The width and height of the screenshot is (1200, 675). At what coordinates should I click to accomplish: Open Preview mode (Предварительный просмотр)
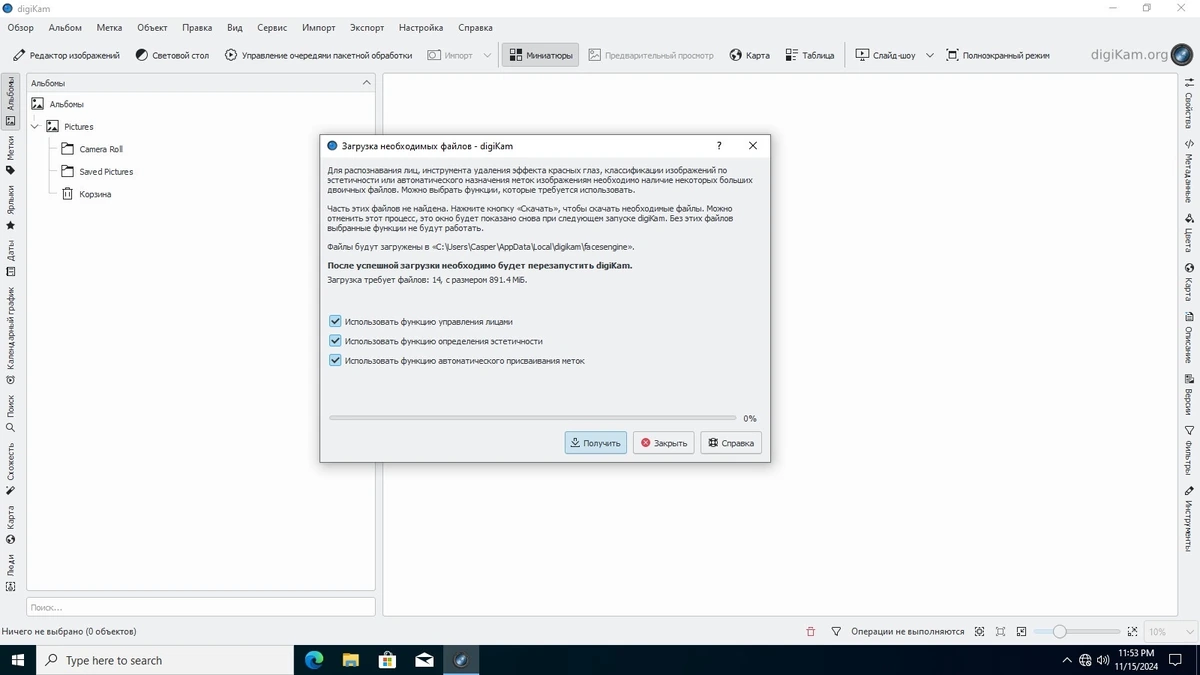pos(651,55)
